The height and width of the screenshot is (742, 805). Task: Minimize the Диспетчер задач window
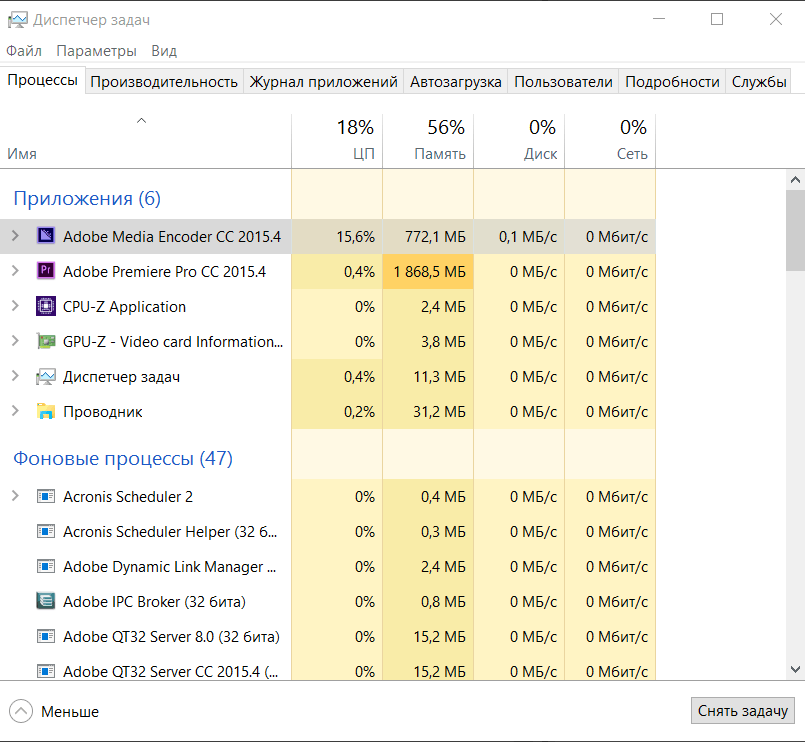click(x=659, y=19)
